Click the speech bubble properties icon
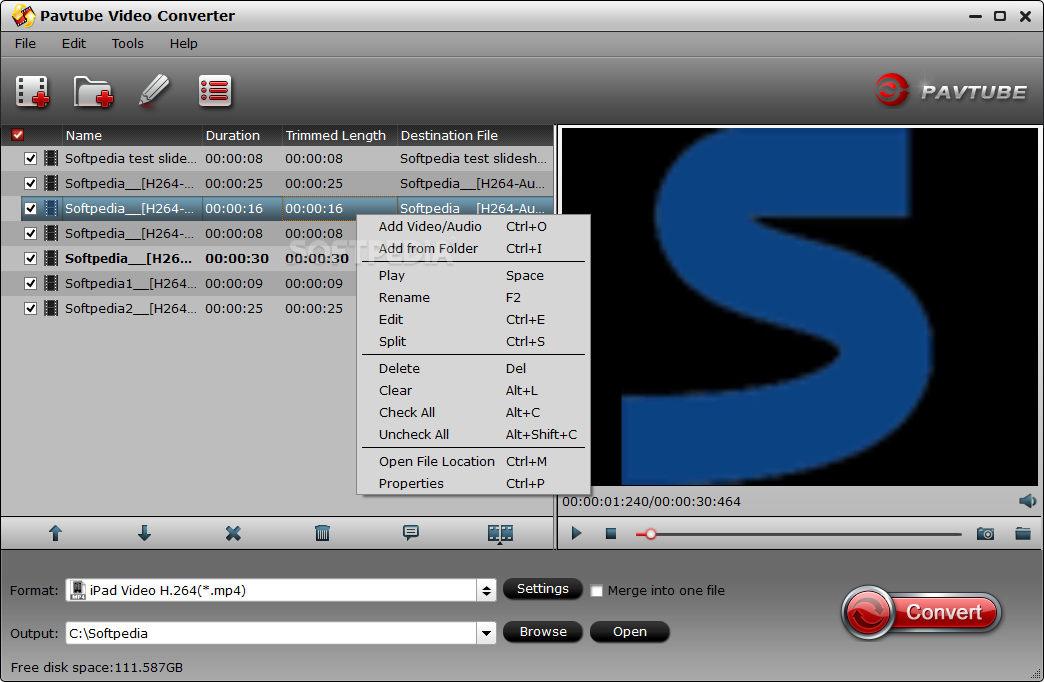This screenshot has height=682, width=1044. (x=411, y=532)
